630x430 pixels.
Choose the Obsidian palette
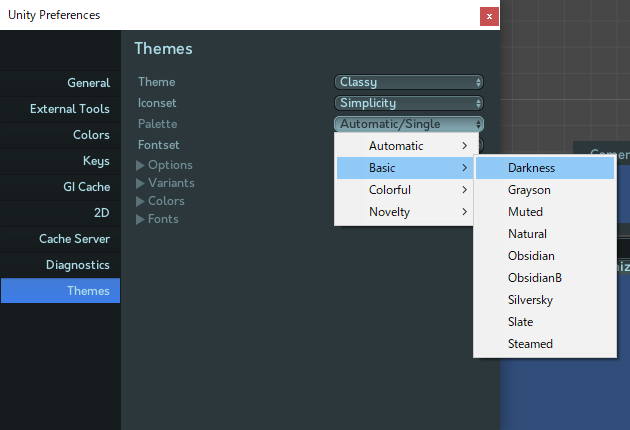[x=545, y=256]
